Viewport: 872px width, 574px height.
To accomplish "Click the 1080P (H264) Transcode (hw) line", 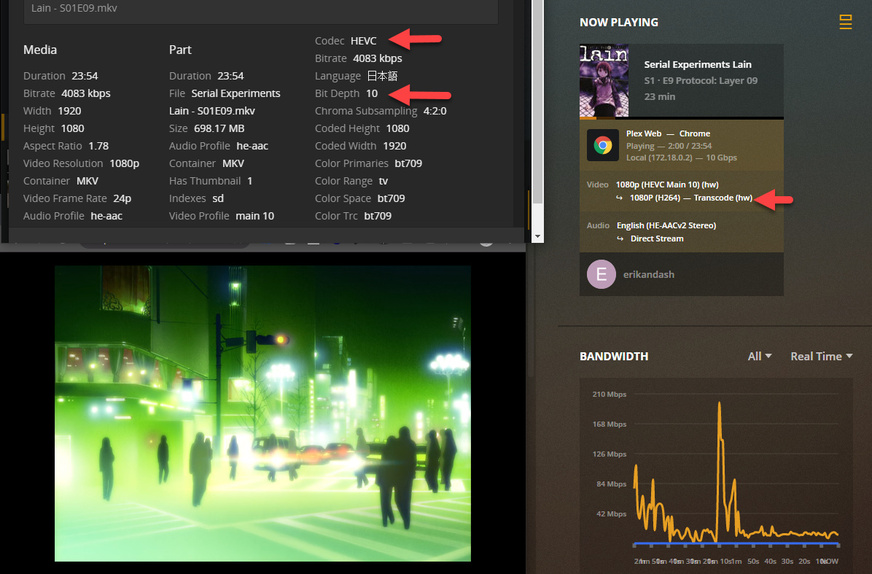I will pyautogui.click(x=691, y=198).
